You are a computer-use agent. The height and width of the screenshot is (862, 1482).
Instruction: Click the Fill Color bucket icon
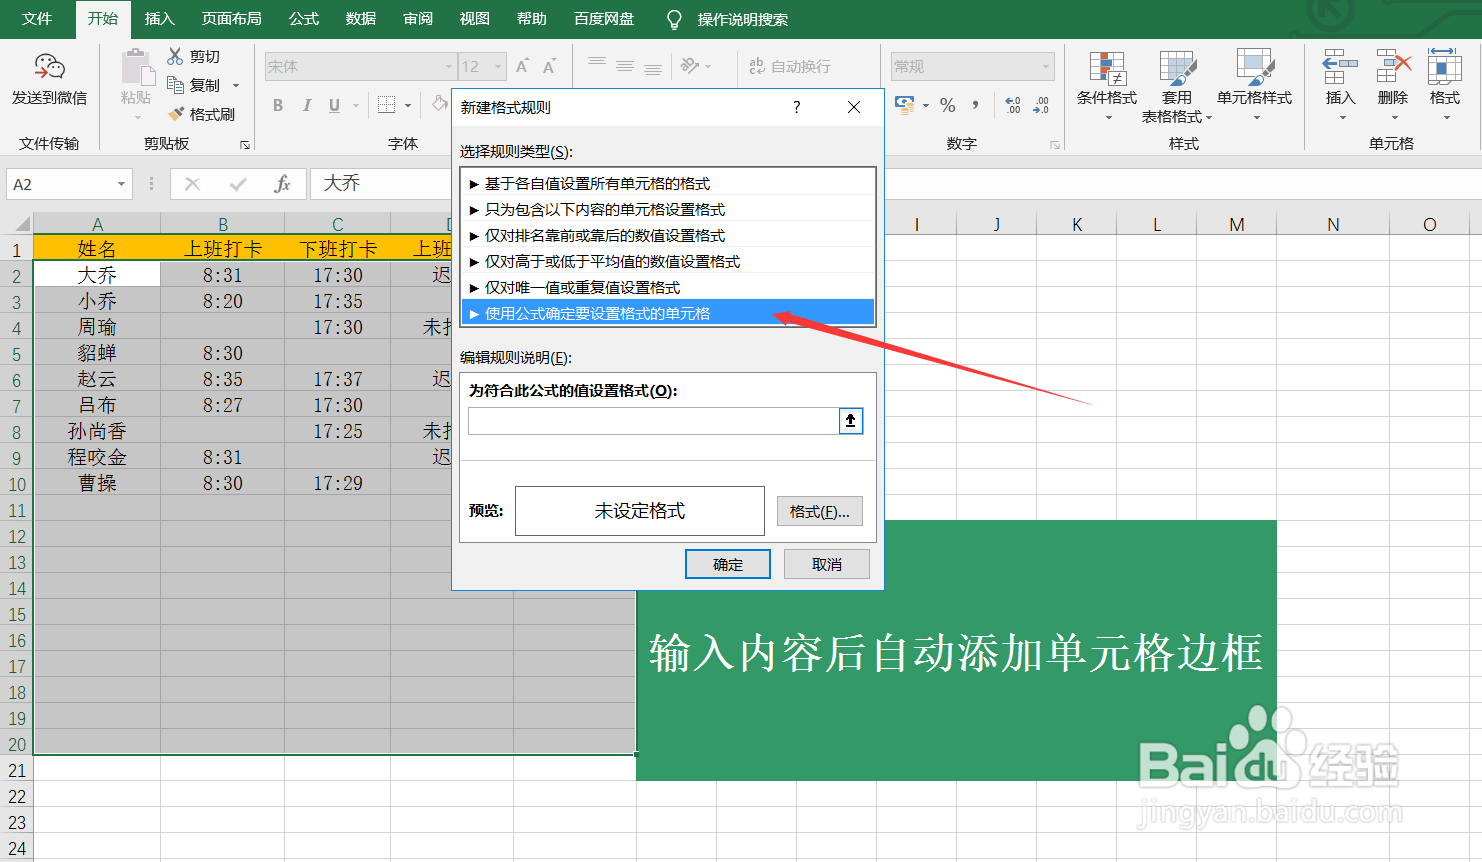[x=441, y=104]
